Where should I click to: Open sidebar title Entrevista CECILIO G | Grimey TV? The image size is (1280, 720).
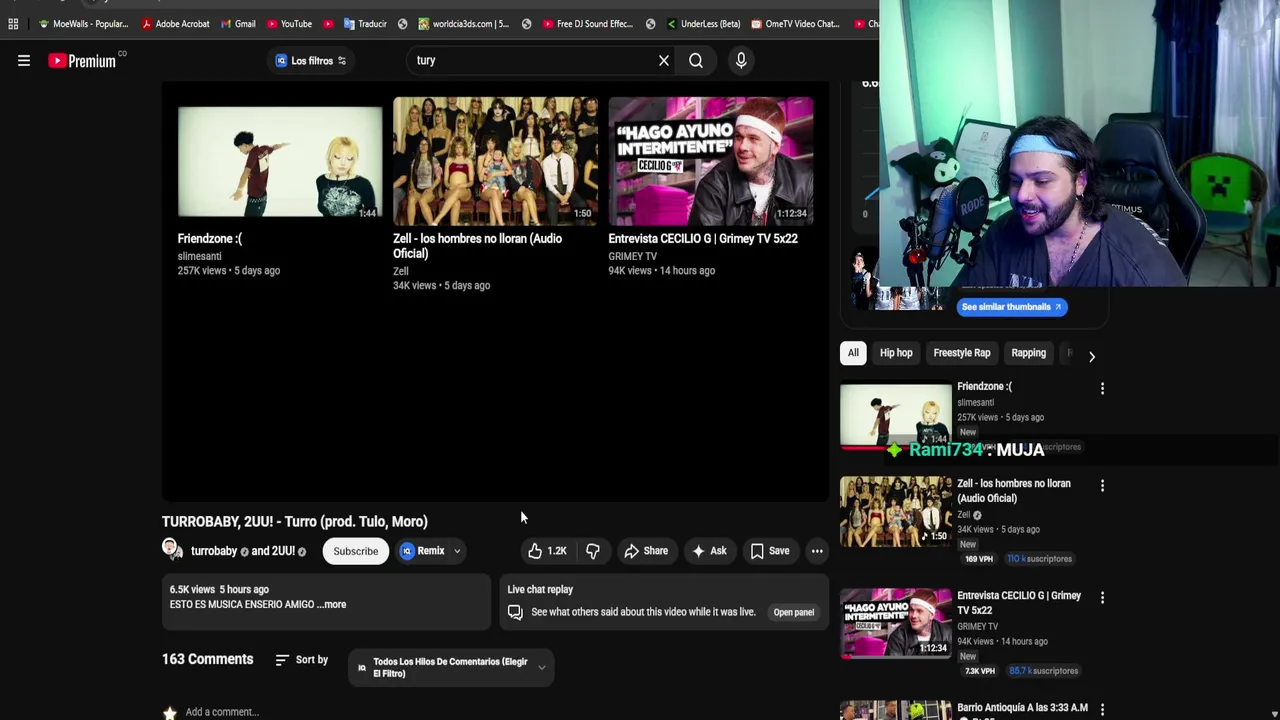(x=1019, y=603)
